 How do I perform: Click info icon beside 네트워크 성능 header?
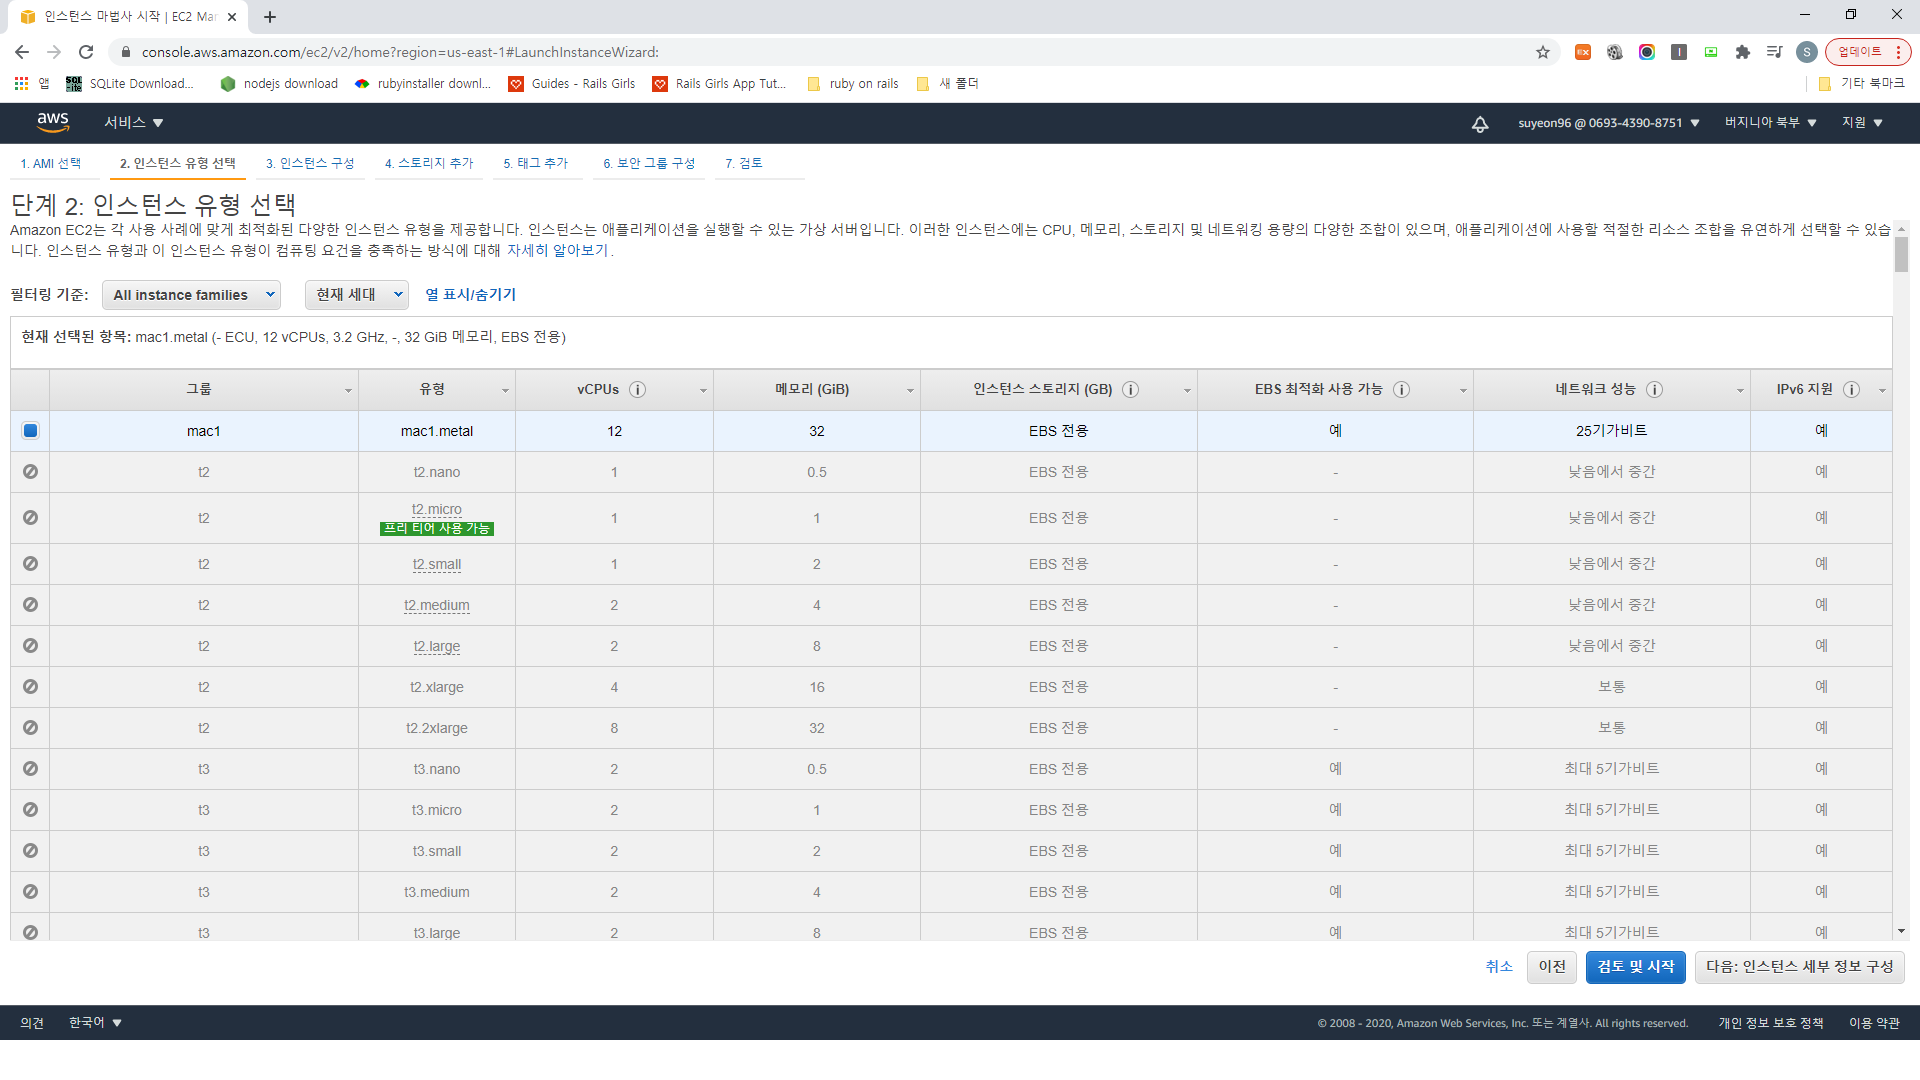pyautogui.click(x=1654, y=390)
